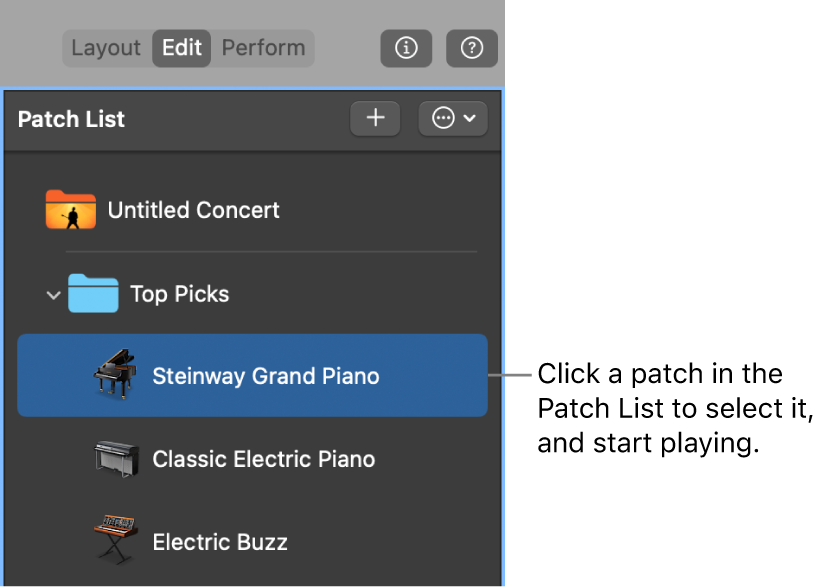Screen dimensions: 838x588
Task: Click the Classic Electric Piano instrument icon
Action: (x=114, y=458)
